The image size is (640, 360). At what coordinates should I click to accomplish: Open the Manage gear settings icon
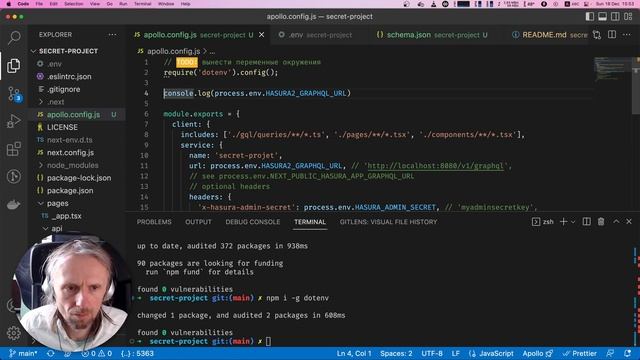(x=13, y=333)
